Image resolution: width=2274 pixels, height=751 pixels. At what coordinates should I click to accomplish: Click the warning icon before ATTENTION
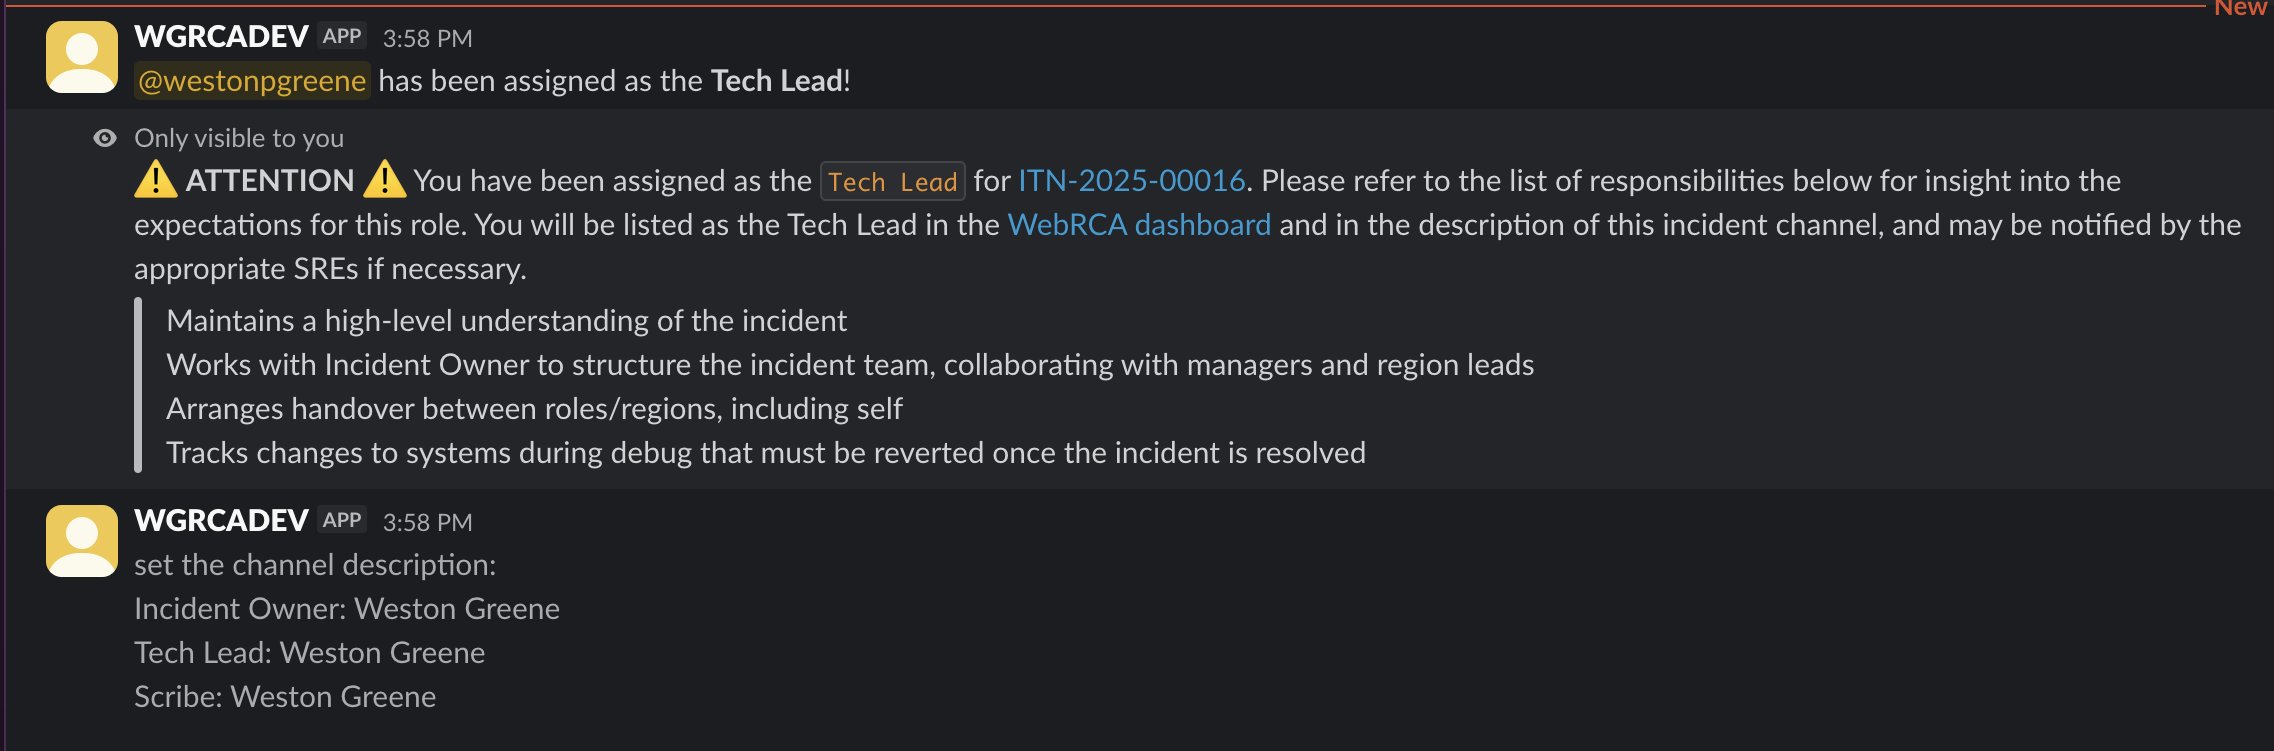(155, 180)
